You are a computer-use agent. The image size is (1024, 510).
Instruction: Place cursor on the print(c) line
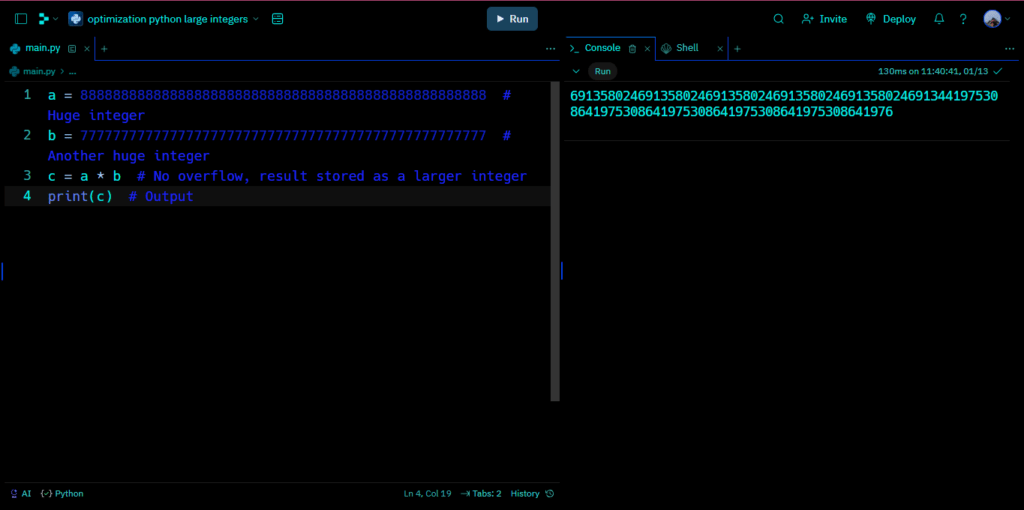[278, 196]
